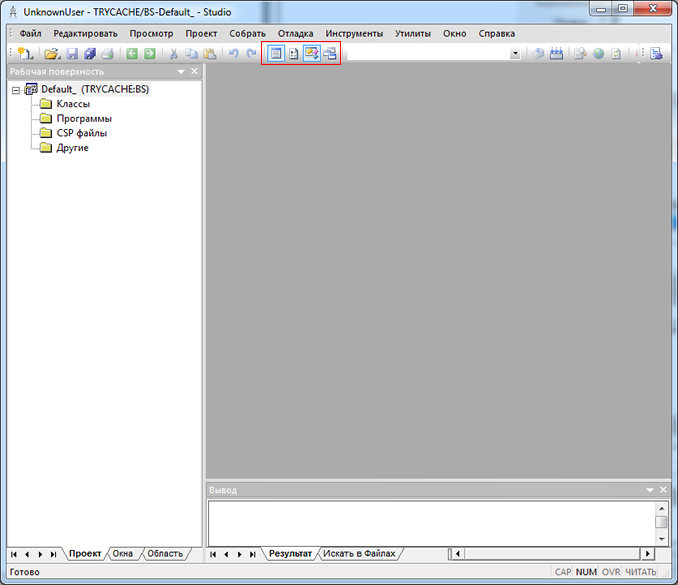Open the Проект menu
678x585 pixels.
coord(201,34)
